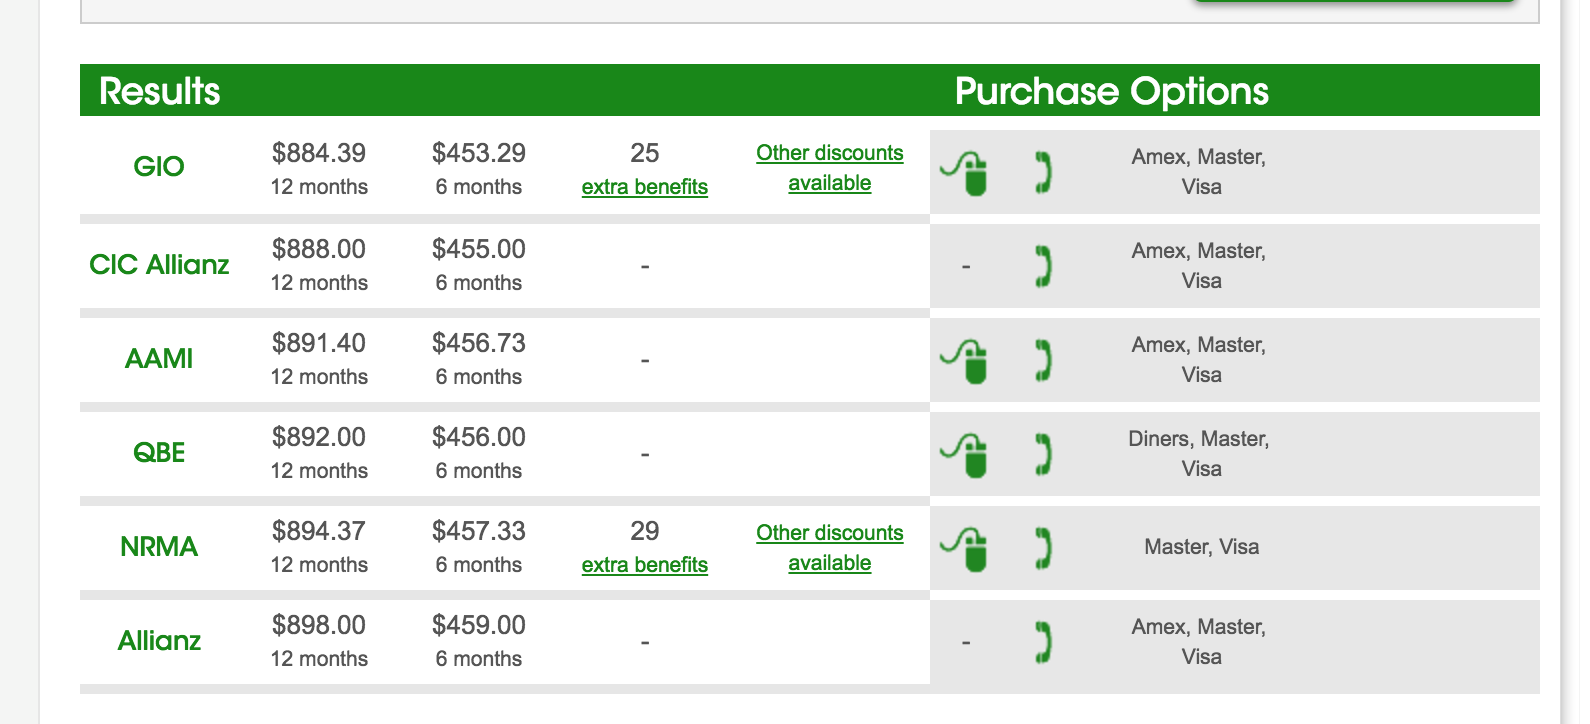Click the QBE buy online mouse icon
Screen dimensions: 1590x724
[x=964, y=454]
